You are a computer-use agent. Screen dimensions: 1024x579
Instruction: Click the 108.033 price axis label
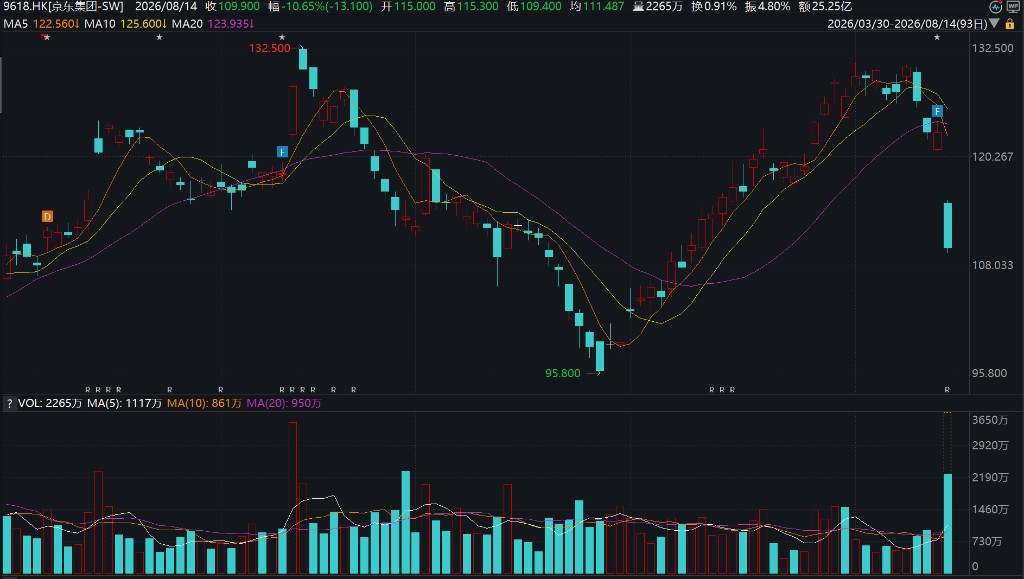pyautogui.click(x=993, y=265)
